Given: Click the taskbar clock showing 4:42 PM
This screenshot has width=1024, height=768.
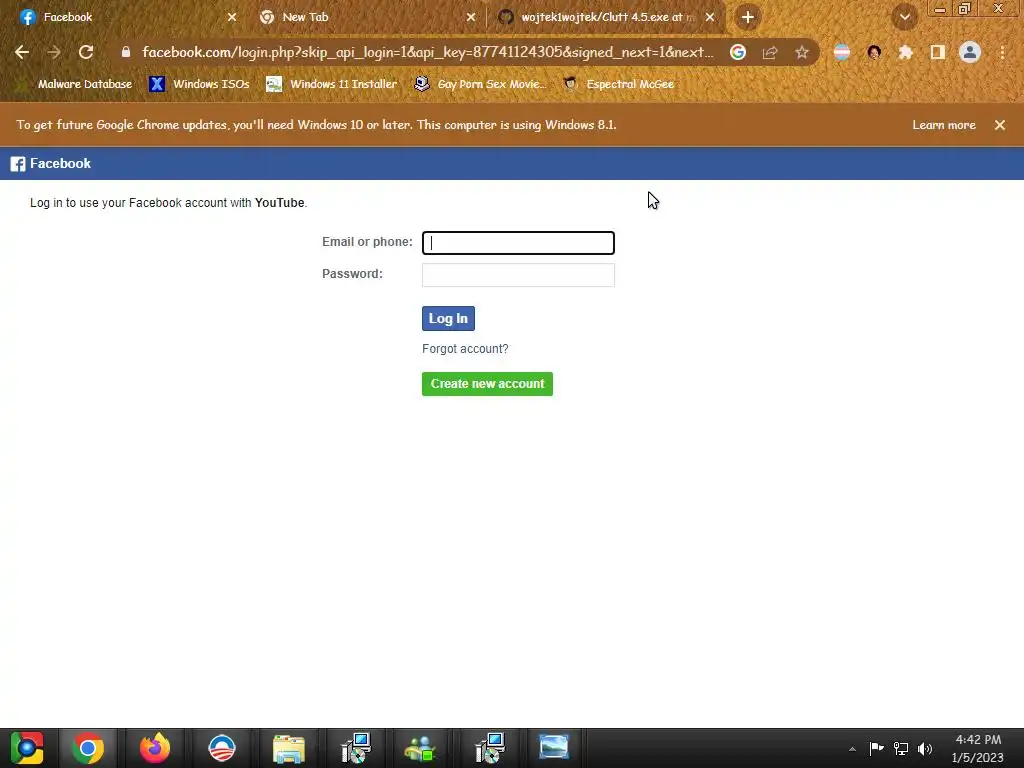Looking at the screenshot, I should point(978,748).
